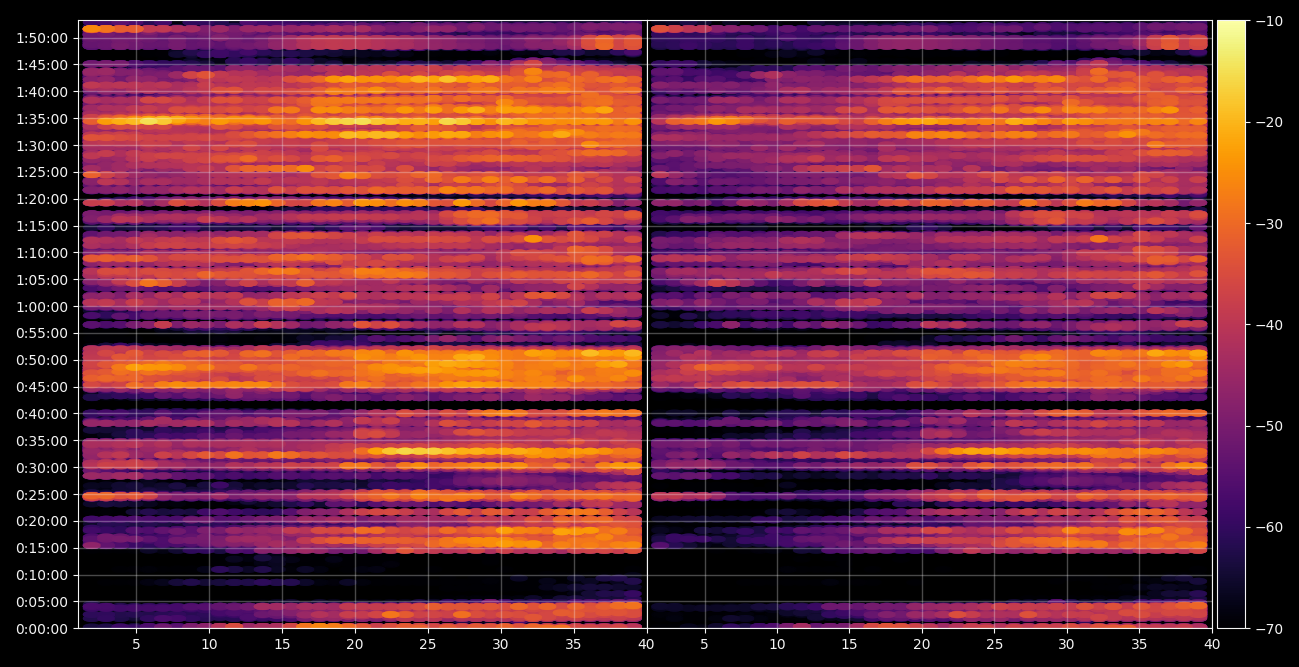
Task: Click the 1:35:00 y-axis tick label
Action: point(42,119)
